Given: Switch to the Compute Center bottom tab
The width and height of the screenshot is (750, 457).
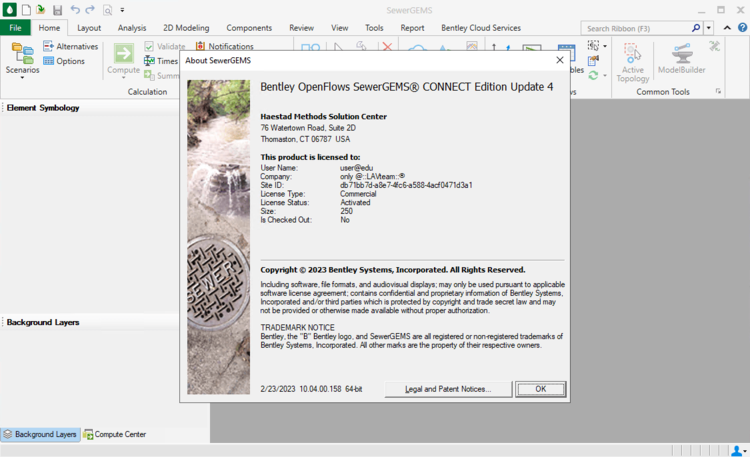Looking at the screenshot, I should [115, 434].
